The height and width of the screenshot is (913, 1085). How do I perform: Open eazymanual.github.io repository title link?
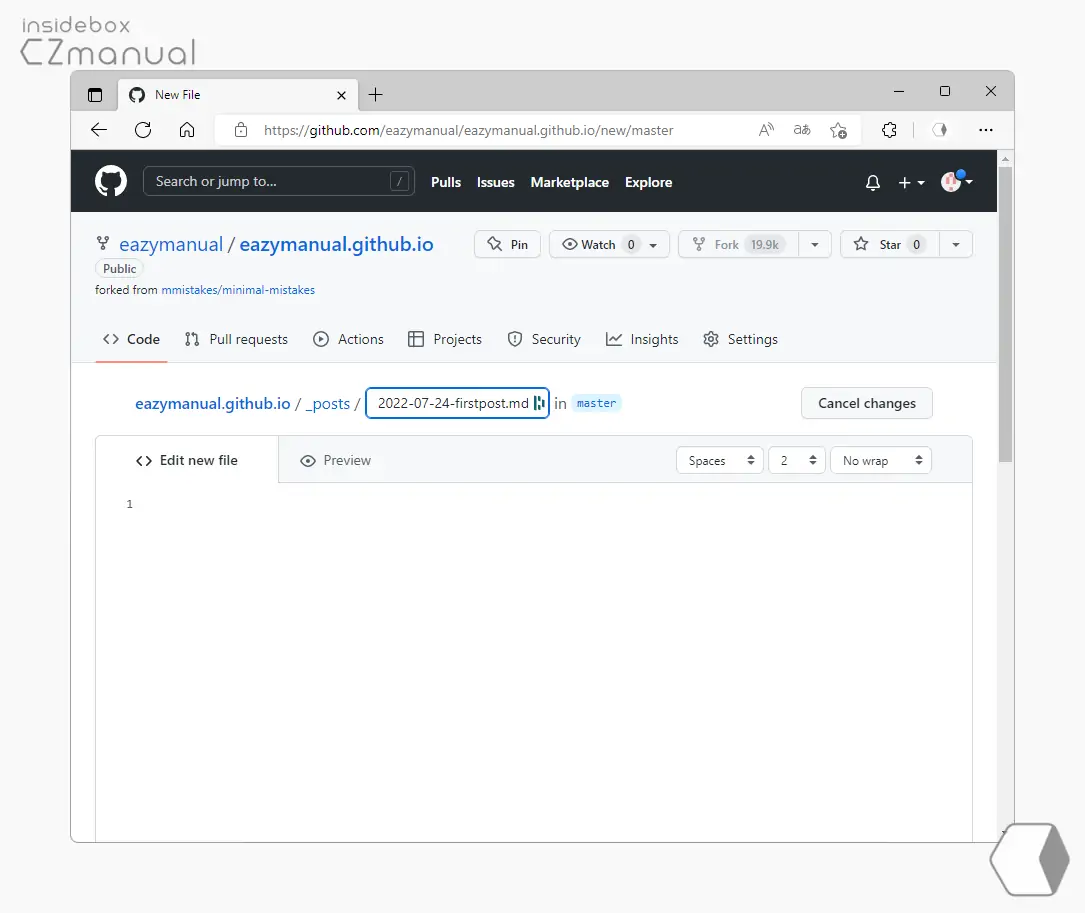pos(336,244)
